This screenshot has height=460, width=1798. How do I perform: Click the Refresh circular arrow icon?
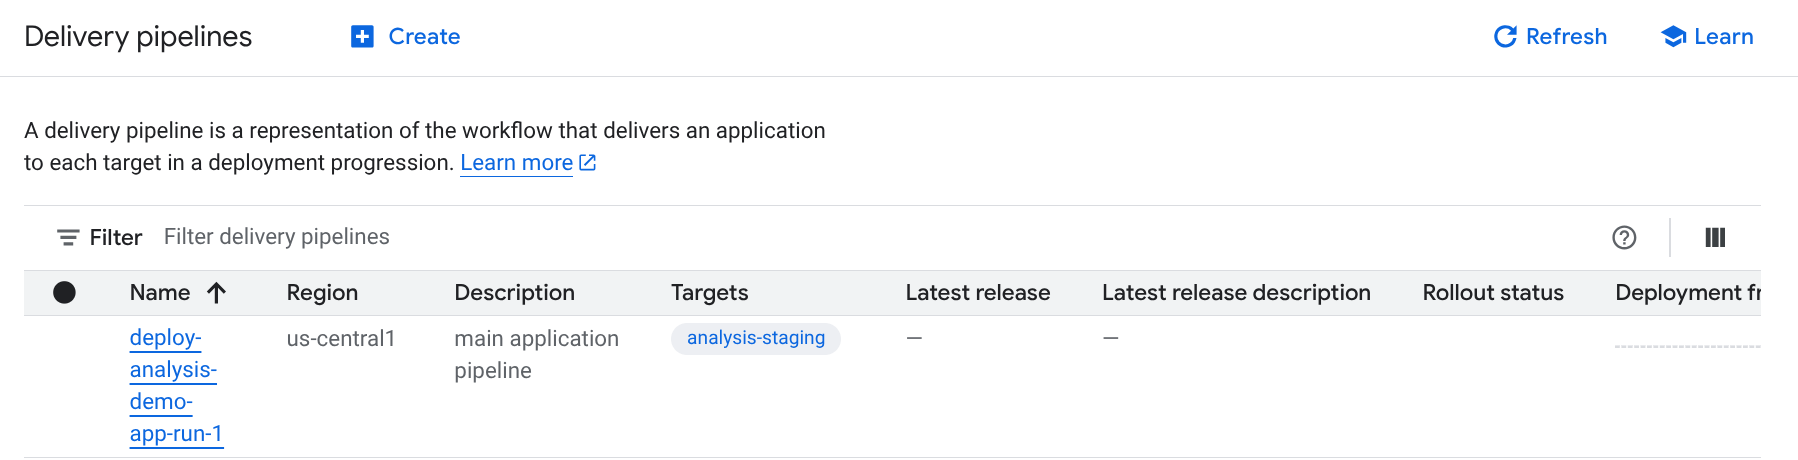click(x=1505, y=37)
